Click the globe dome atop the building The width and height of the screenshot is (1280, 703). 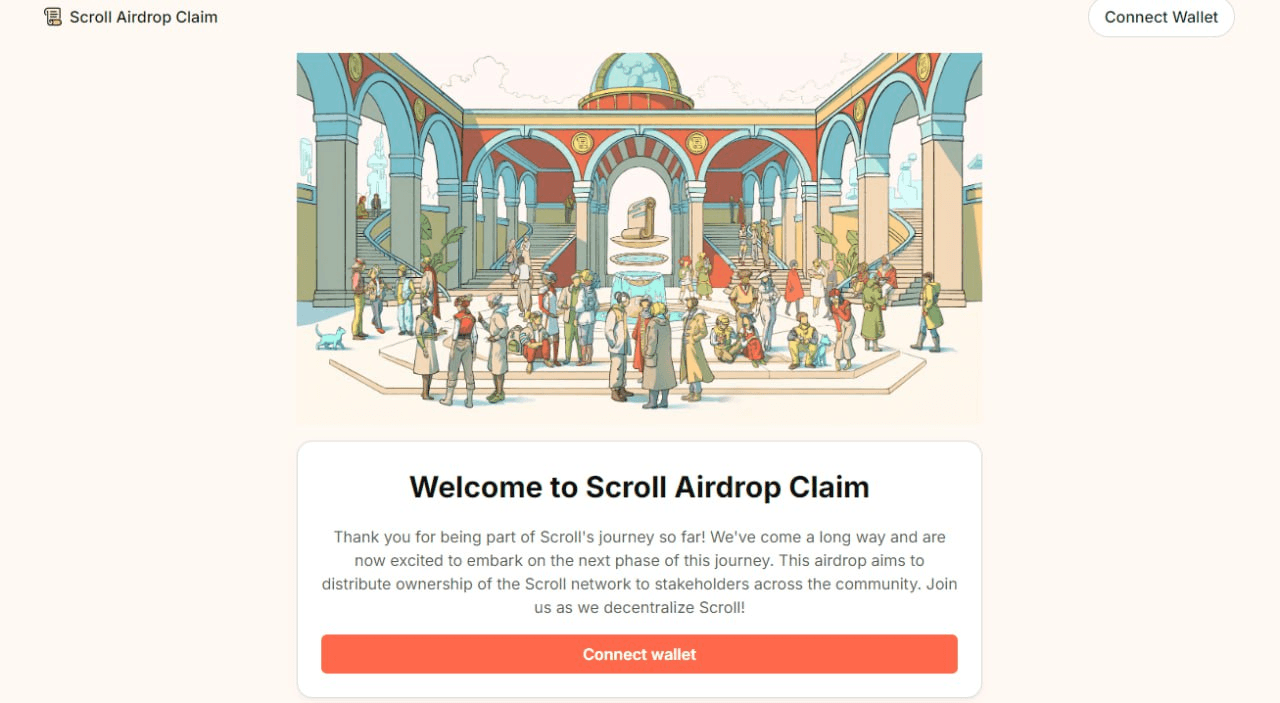click(x=636, y=78)
